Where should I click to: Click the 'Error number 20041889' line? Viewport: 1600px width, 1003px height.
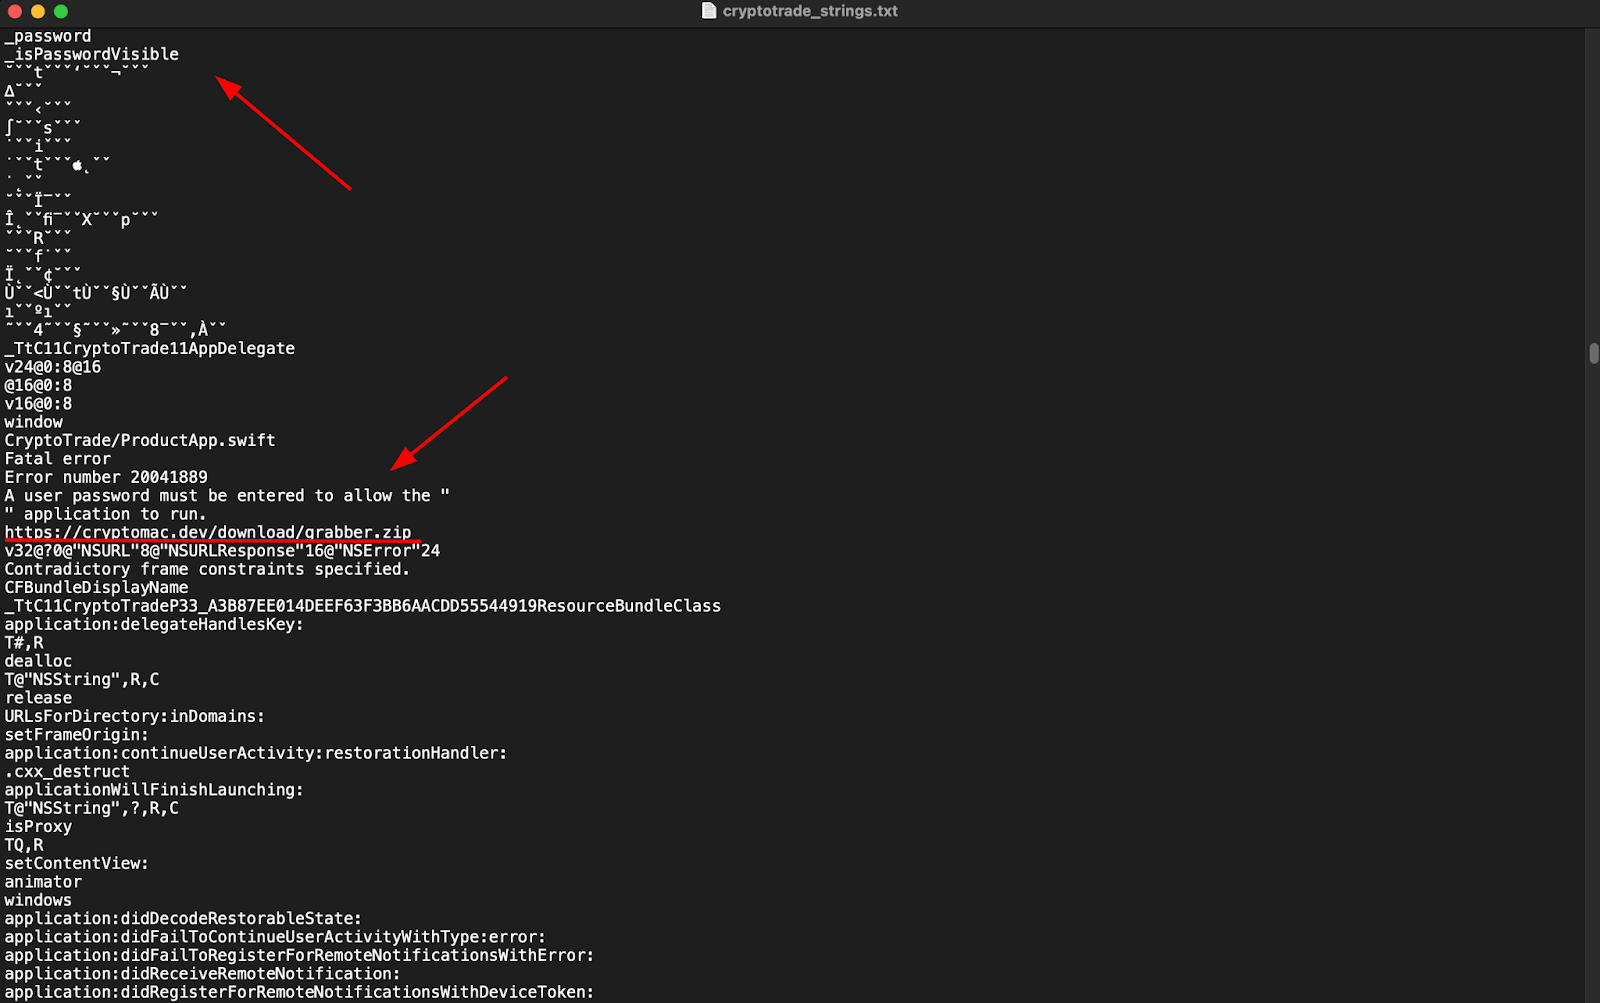coord(106,477)
